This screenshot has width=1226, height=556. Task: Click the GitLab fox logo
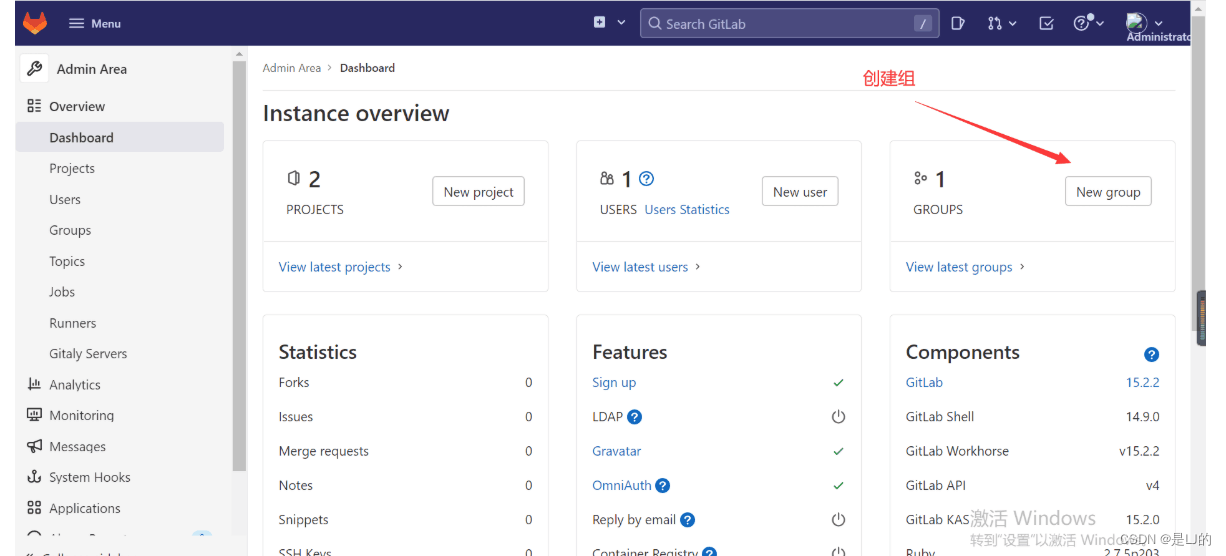pyautogui.click(x=35, y=22)
